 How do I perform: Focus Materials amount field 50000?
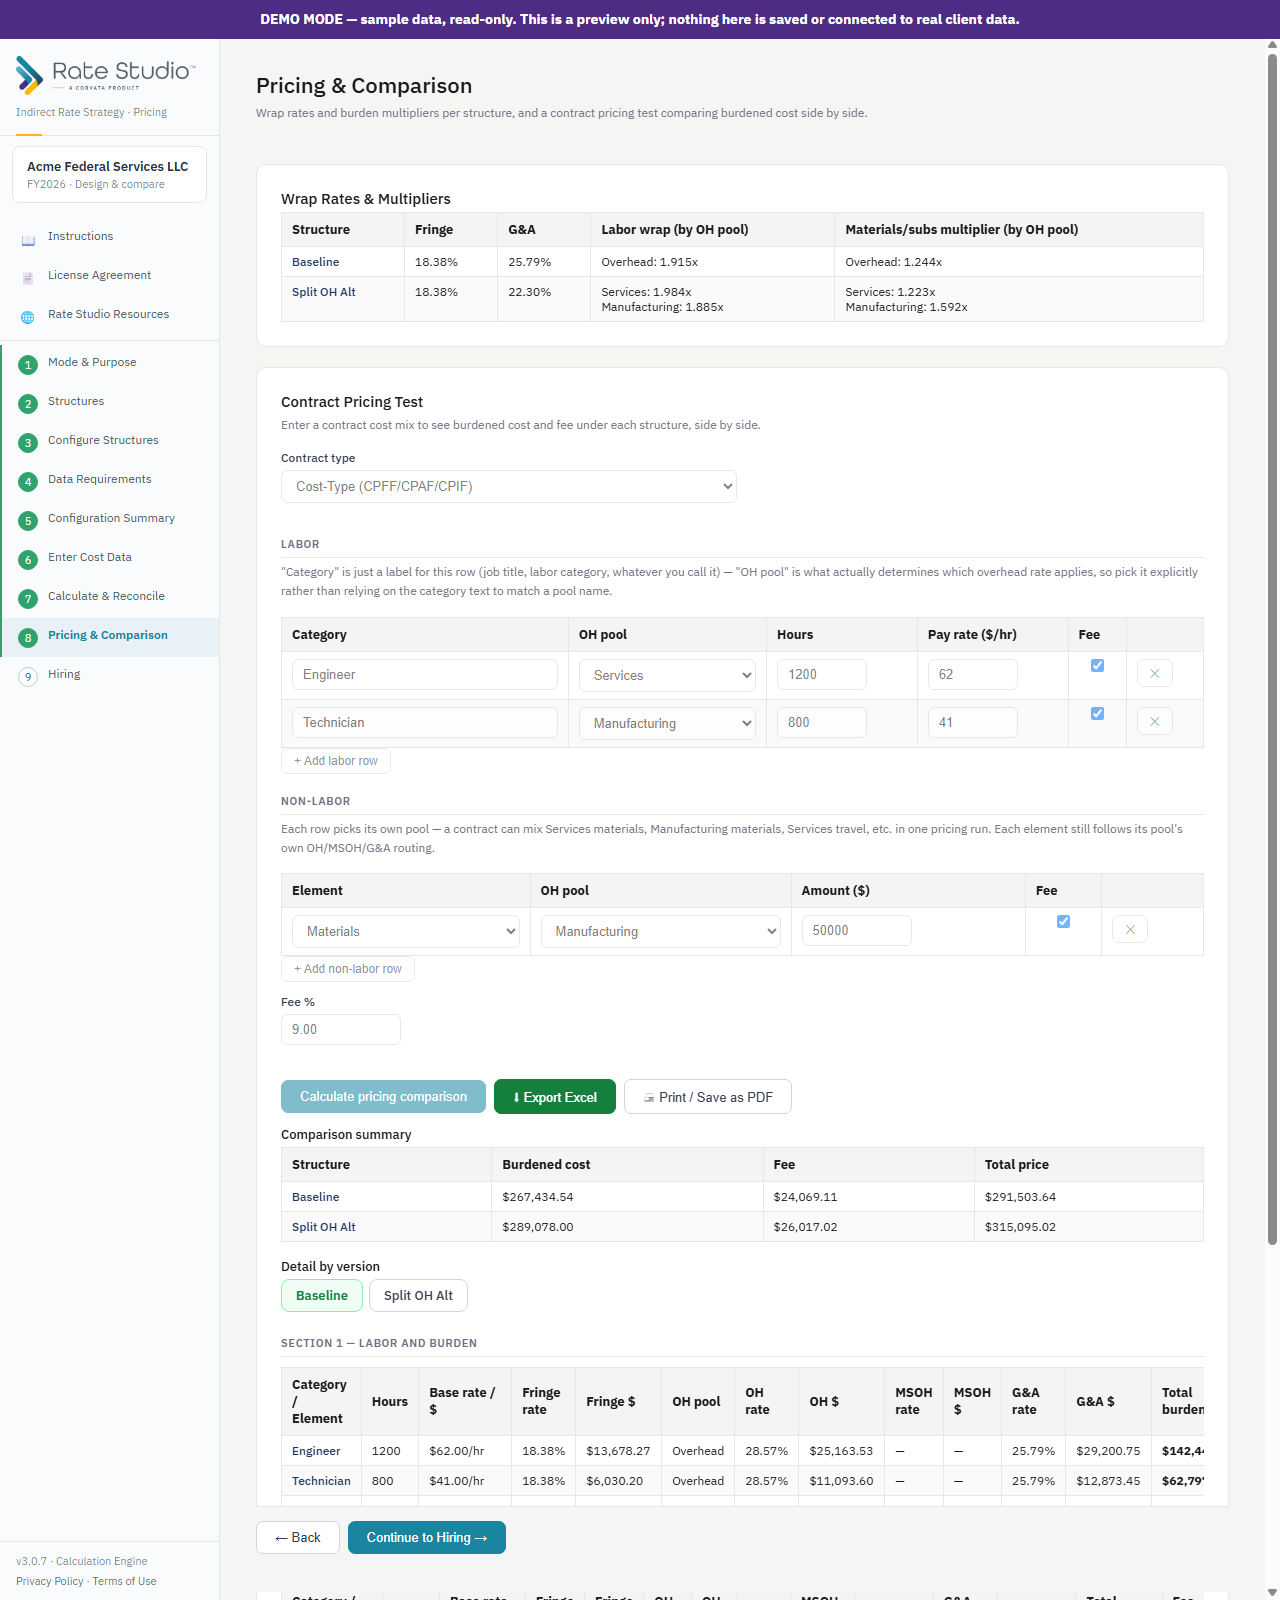[x=857, y=931]
